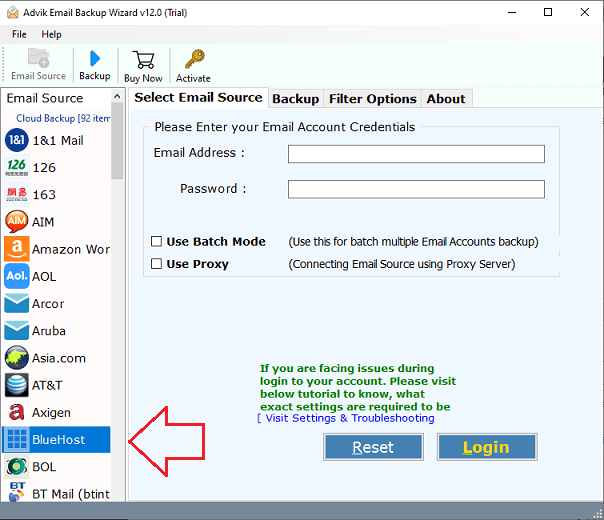This screenshot has width=604, height=520.
Task: Select the 126 mail source icon
Action: point(17,167)
